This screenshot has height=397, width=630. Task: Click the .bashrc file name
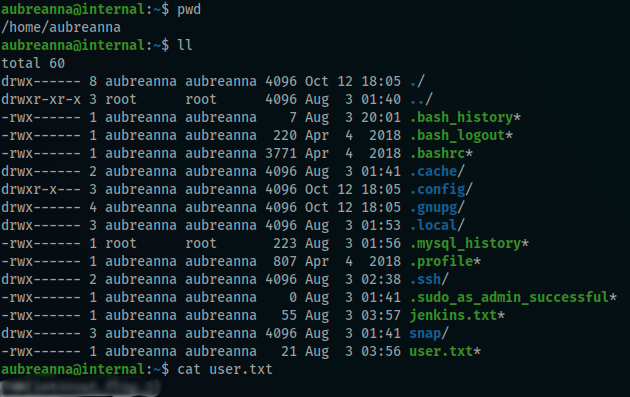tap(437, 153)
